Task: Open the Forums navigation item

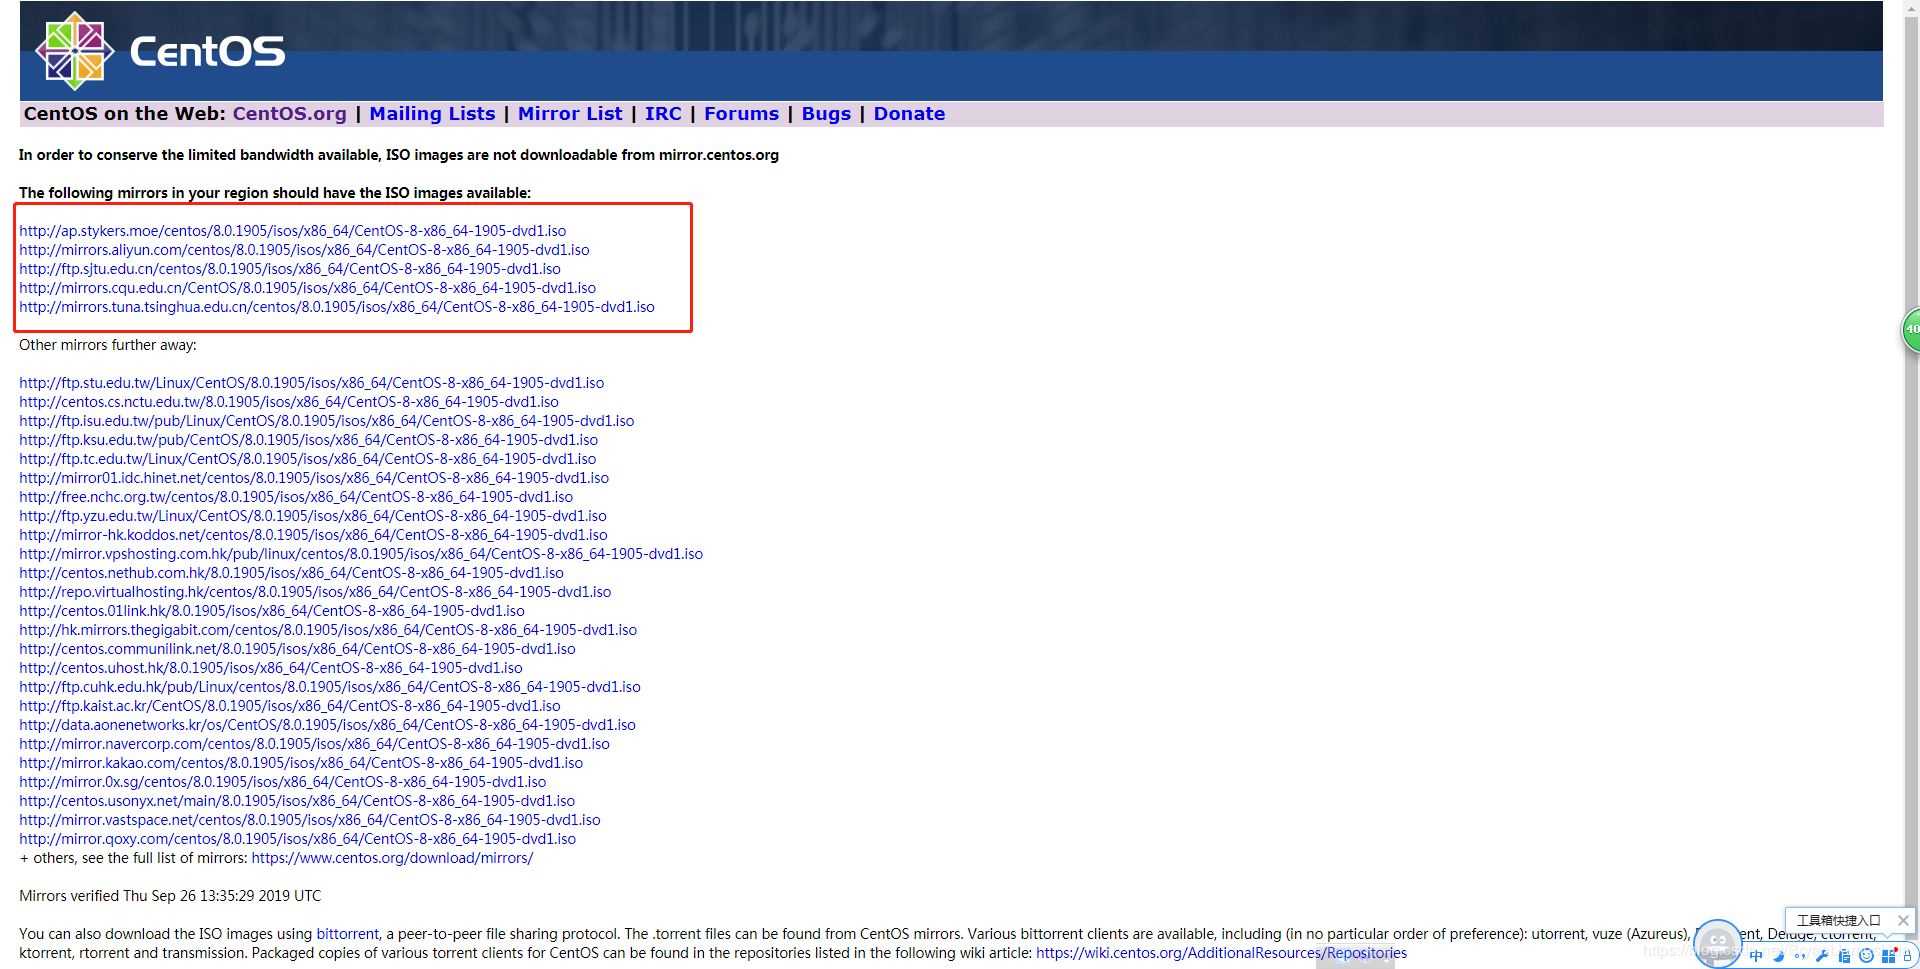Action: pyautogui.click(x=741, y=113)
